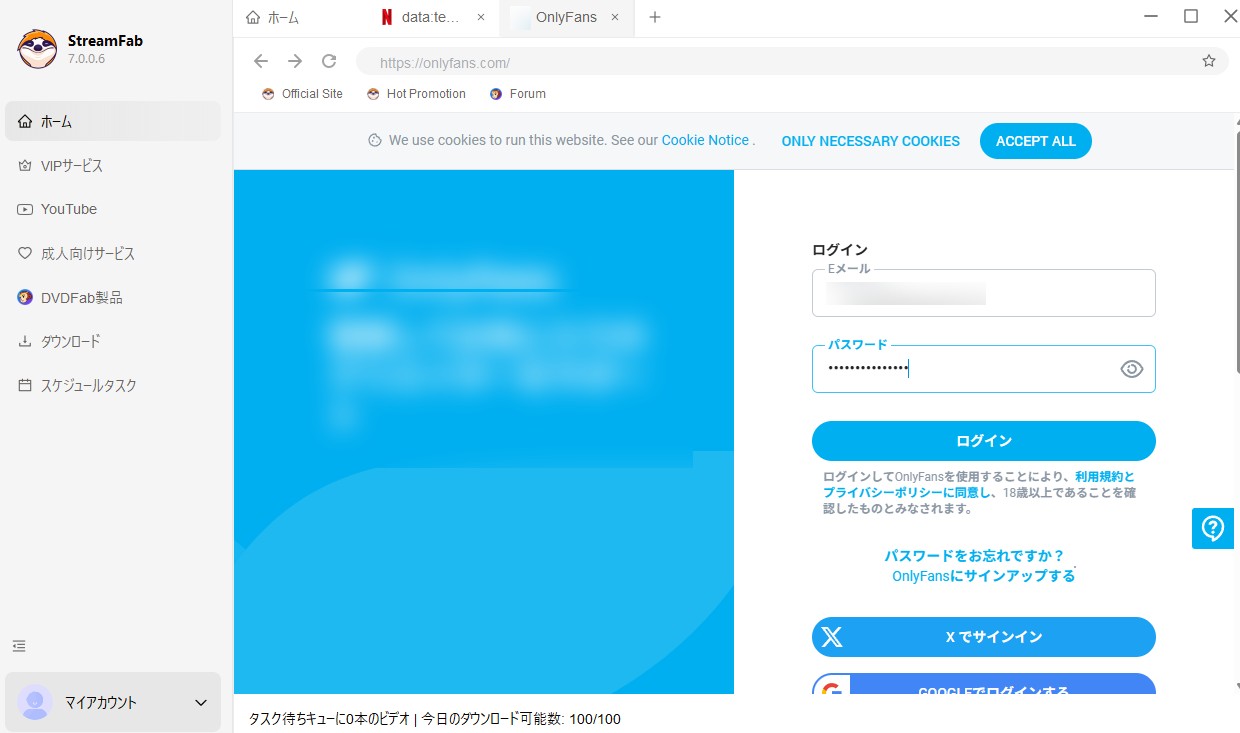The width and height of the screenshot is (1240, 733).
Task: Open DVDFab製品 from the sidebar
Action: [x=80, y=297]
